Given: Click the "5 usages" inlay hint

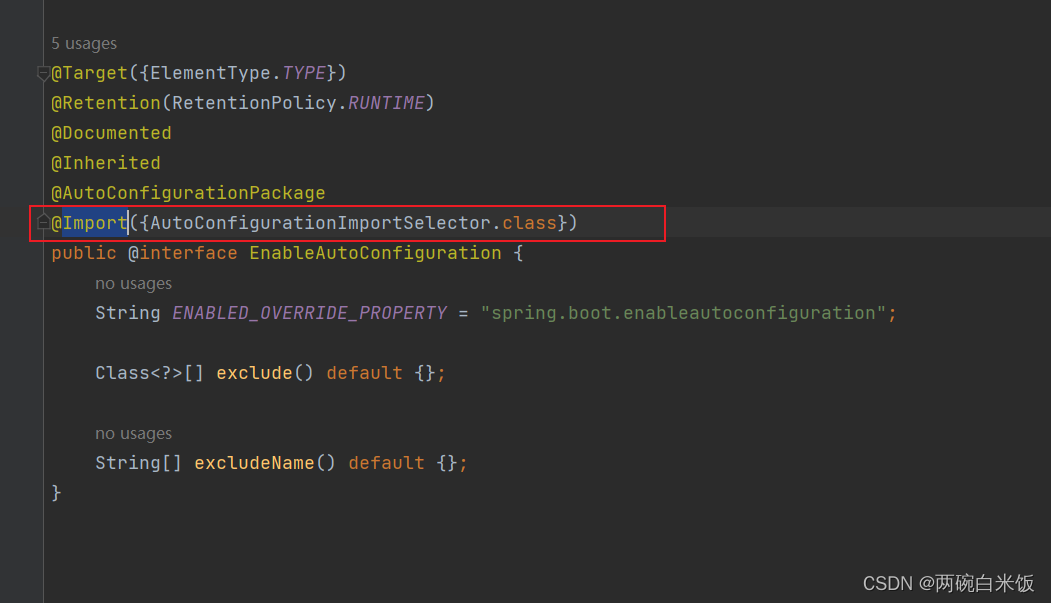Looking at the screenshot, I should tap(84, 43).
